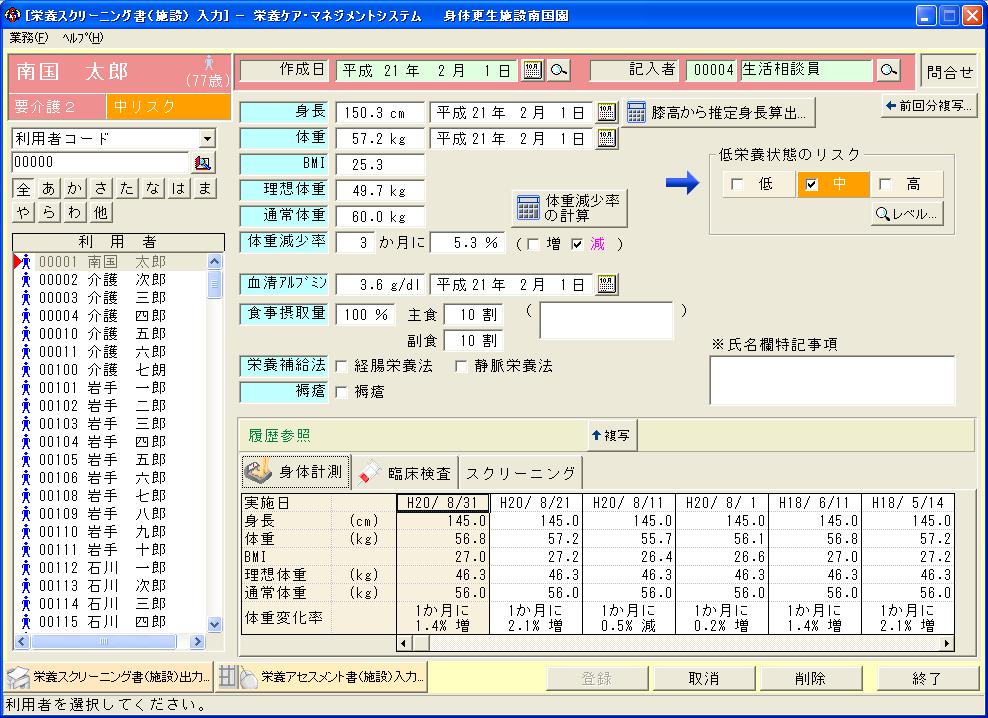Open calendar picker next to 作成日 date
The image size is (988, 718).
click(x=532, y=71)
